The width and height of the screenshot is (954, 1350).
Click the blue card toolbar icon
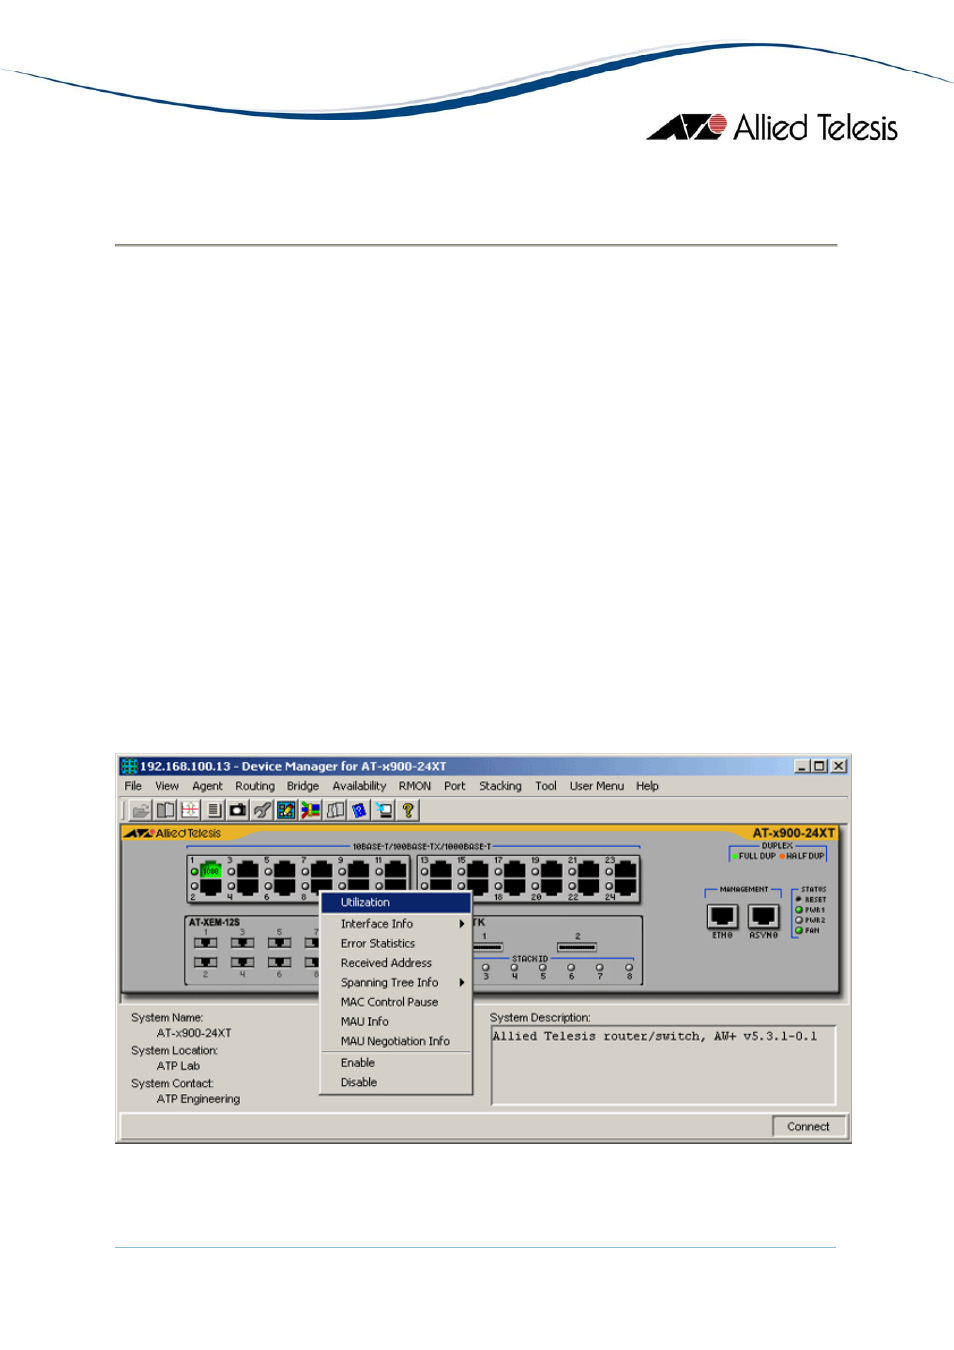coord(359,810)
